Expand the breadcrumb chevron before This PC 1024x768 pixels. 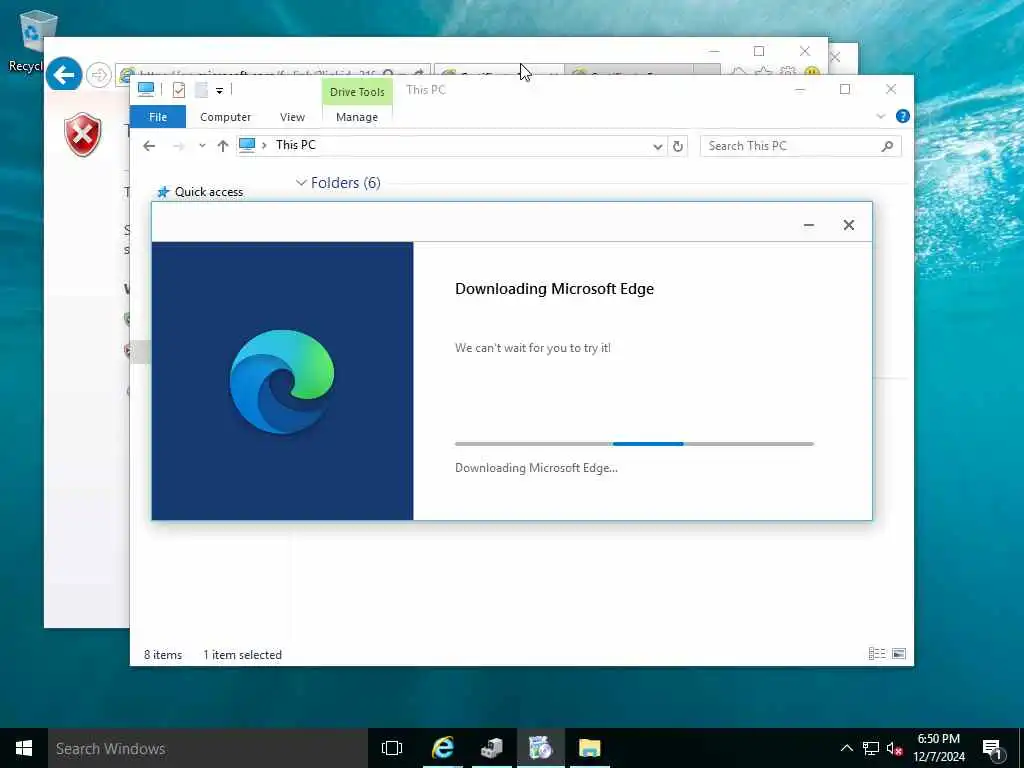(x=264, y=145)
